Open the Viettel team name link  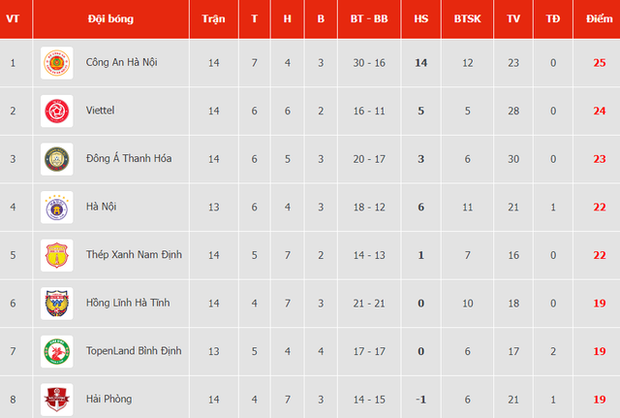(102, 111)
